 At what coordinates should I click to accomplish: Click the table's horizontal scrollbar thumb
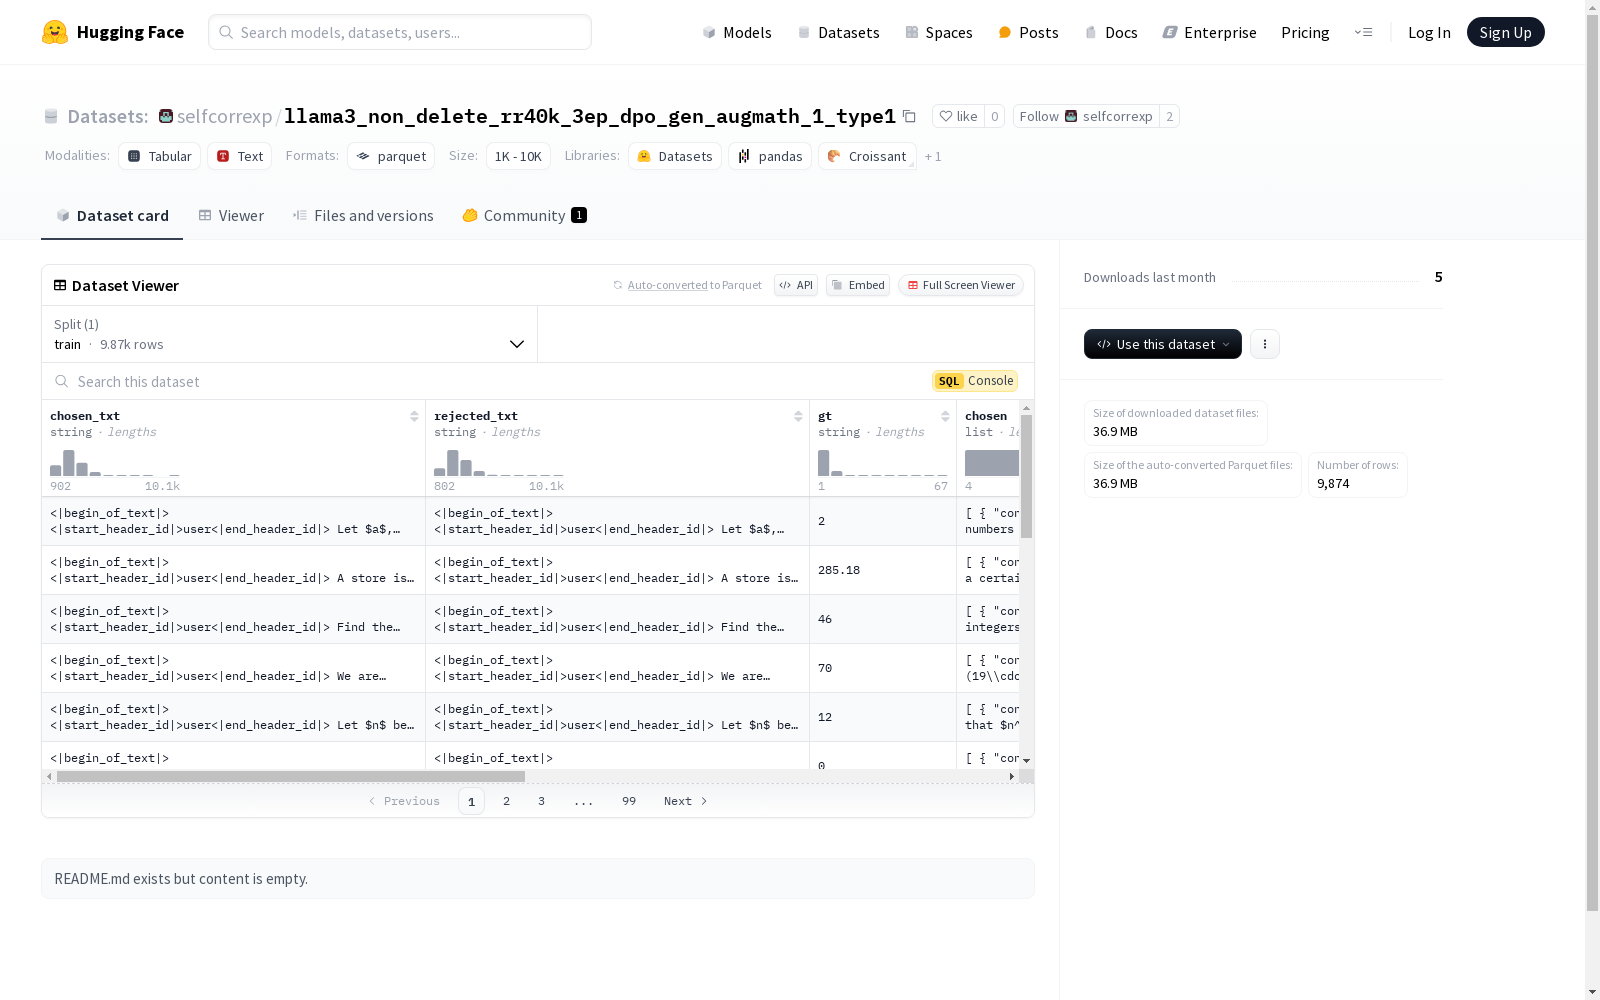[291, 776]
